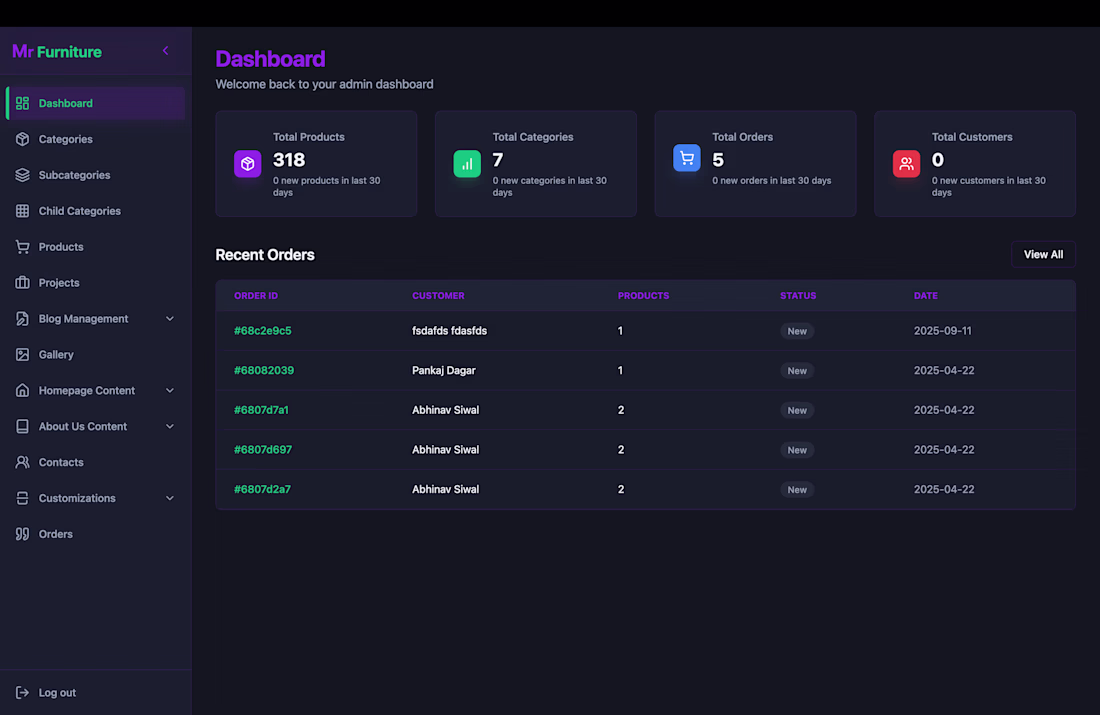Expand the About Us Content chevron
The width and height of the screenshot is (1100, 715).
point(170,426)
